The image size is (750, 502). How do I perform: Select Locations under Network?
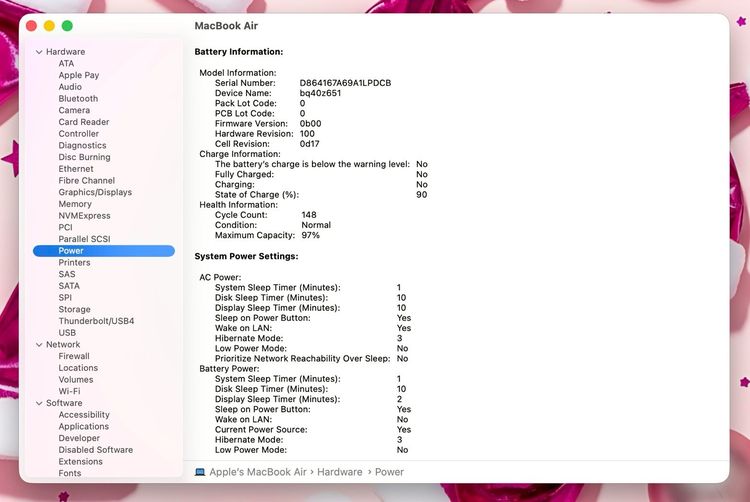[x=78, y=368]
